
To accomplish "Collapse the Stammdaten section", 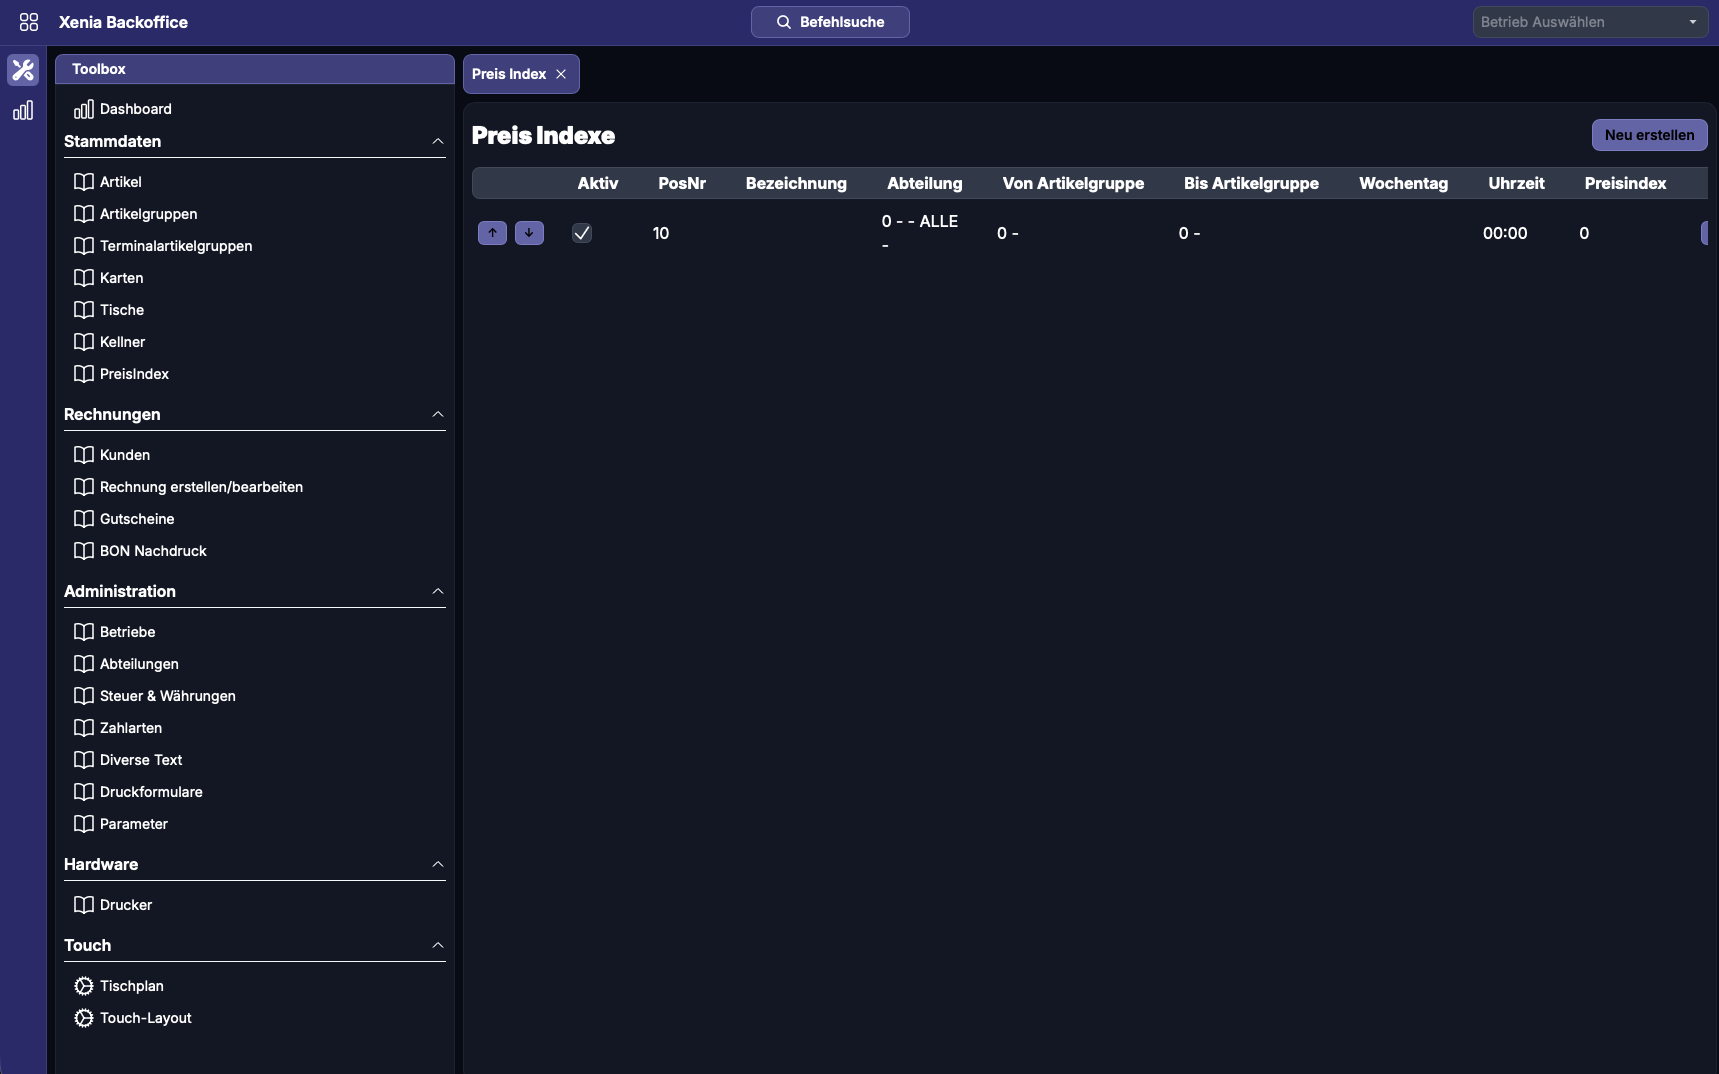I will [437, 142].
